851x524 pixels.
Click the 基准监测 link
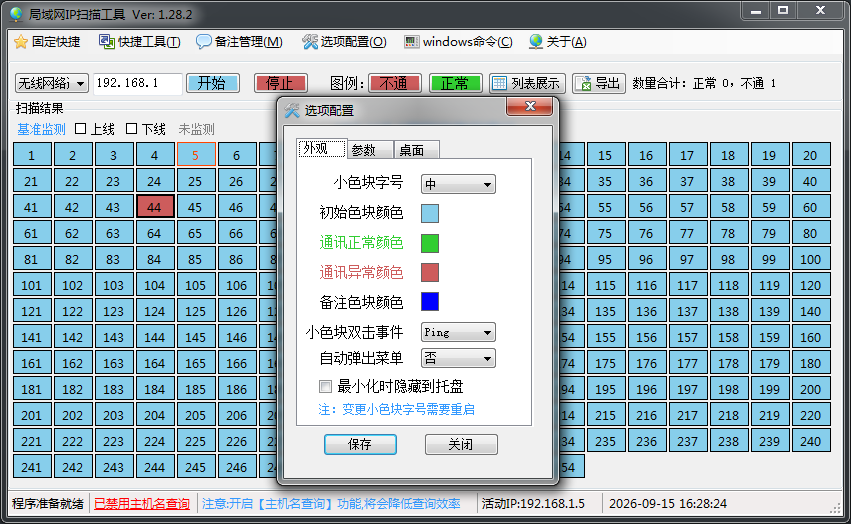(41, 129)
